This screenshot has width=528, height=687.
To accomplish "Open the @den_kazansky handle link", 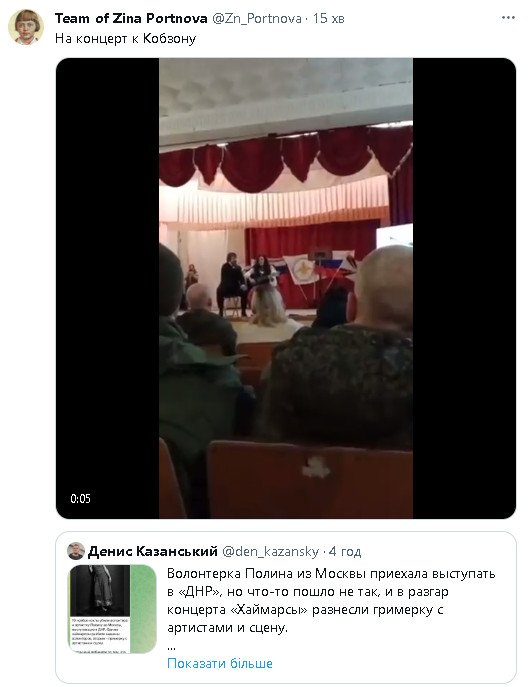I will [270, 551].
